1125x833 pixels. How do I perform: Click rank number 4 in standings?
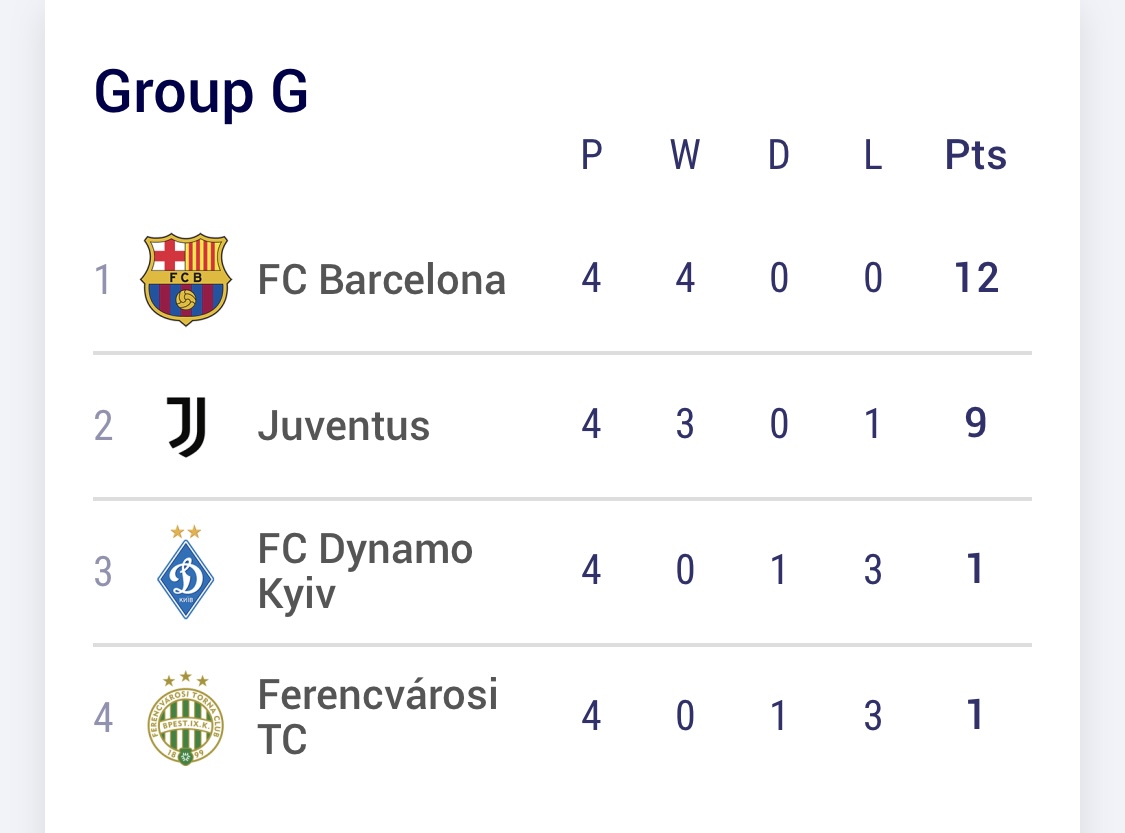(103, 718)
